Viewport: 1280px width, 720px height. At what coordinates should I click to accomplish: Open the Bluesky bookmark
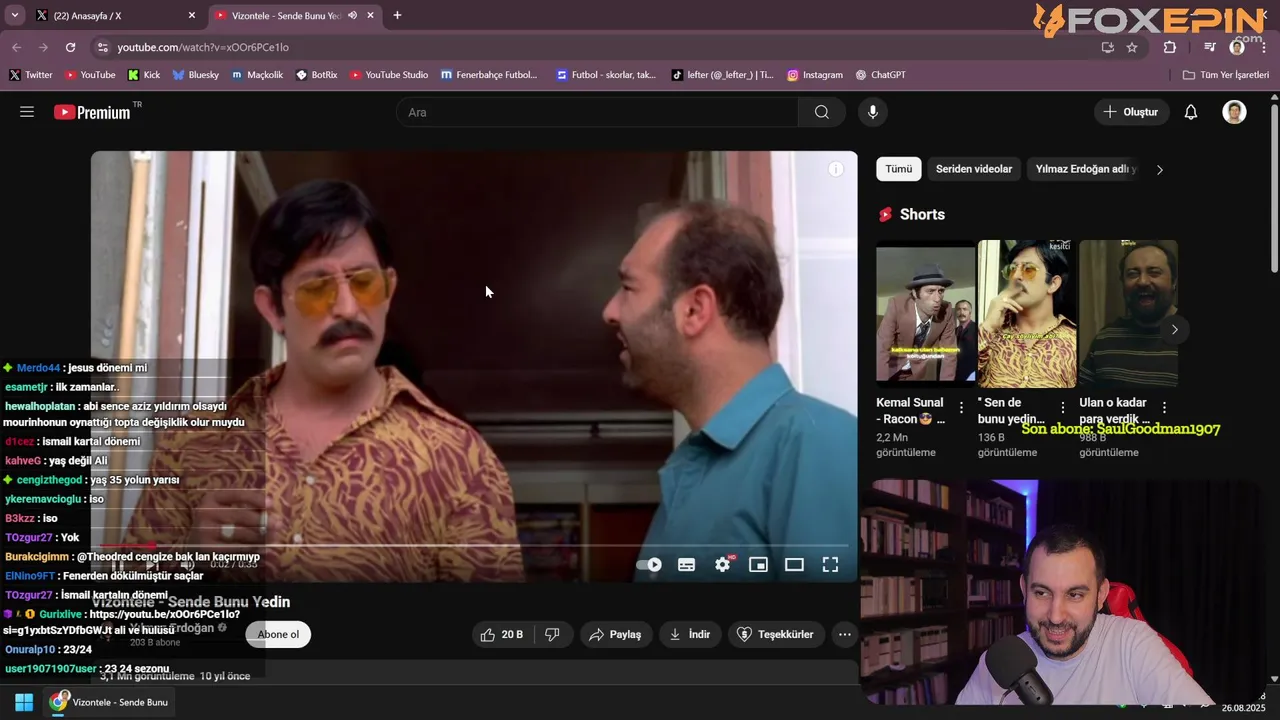coord(195,75)
